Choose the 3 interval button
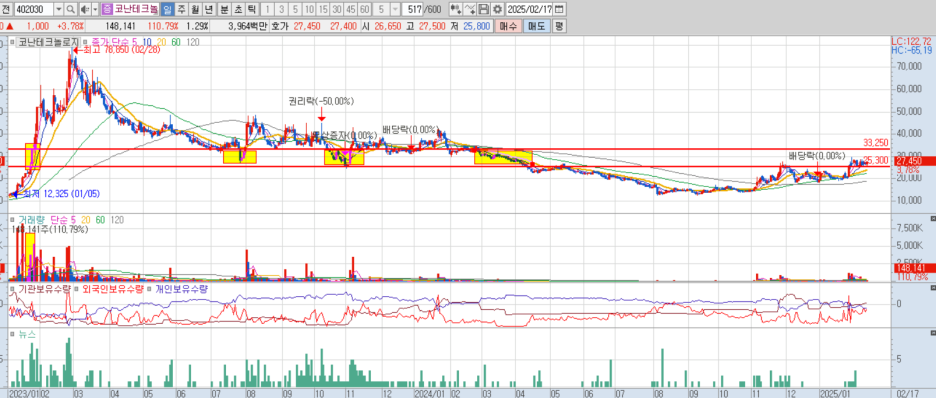Image resolution: width=936 pixels, height=398 pixels. point(282,9)
